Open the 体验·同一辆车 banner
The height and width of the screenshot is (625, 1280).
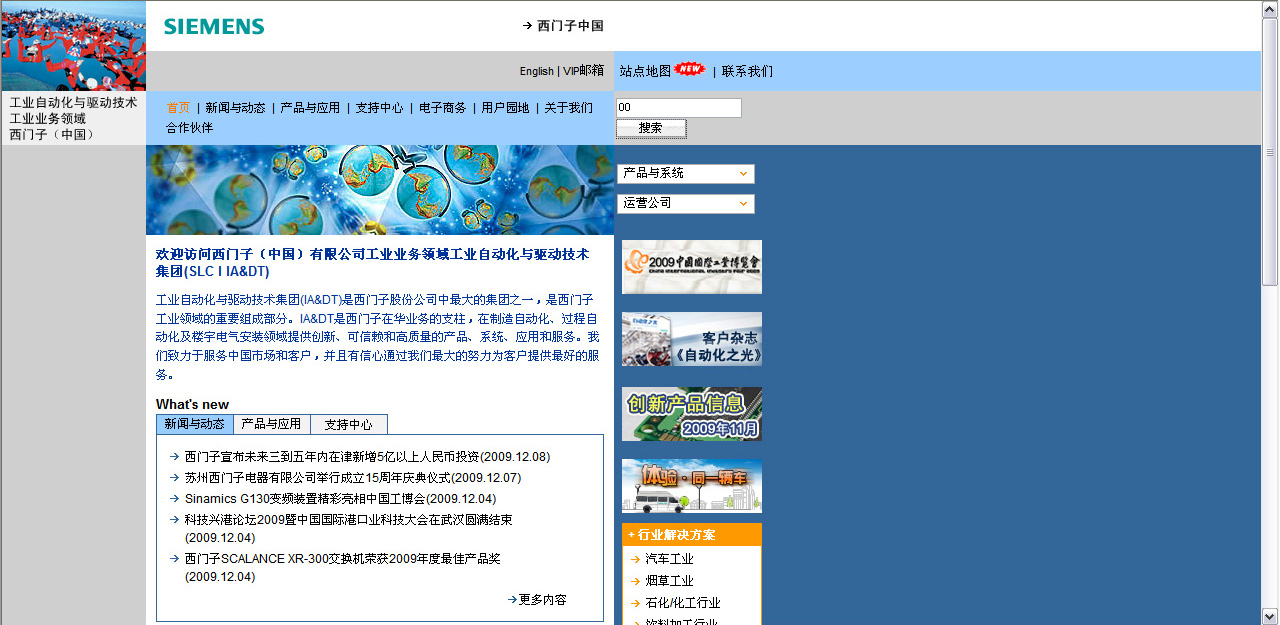coord(692,486)
